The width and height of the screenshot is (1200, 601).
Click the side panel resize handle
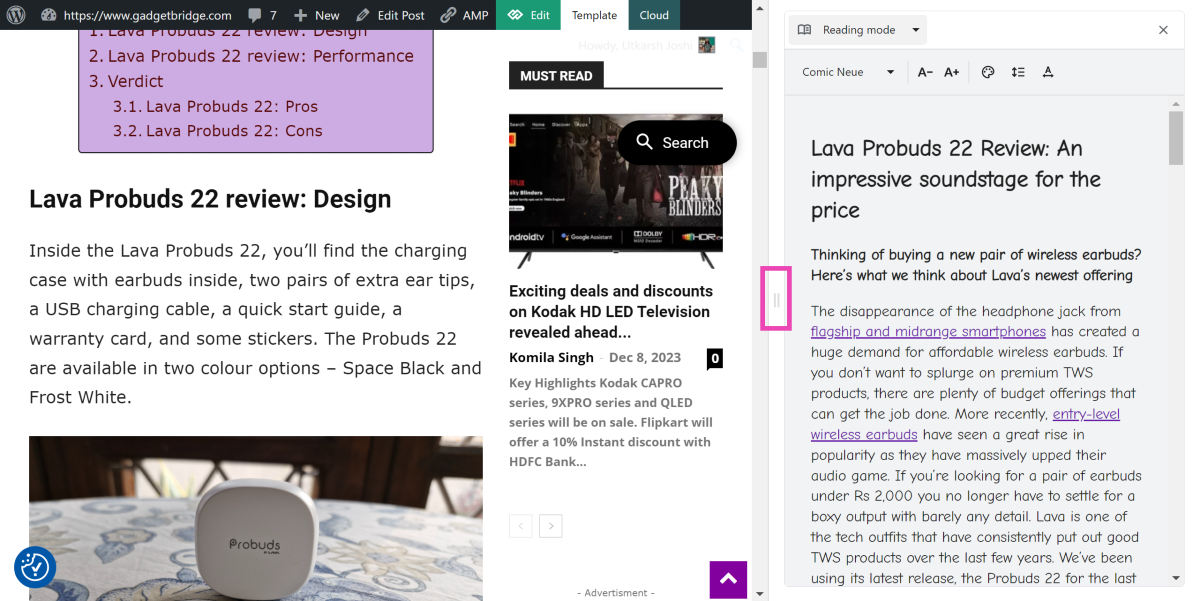[776, 299]
